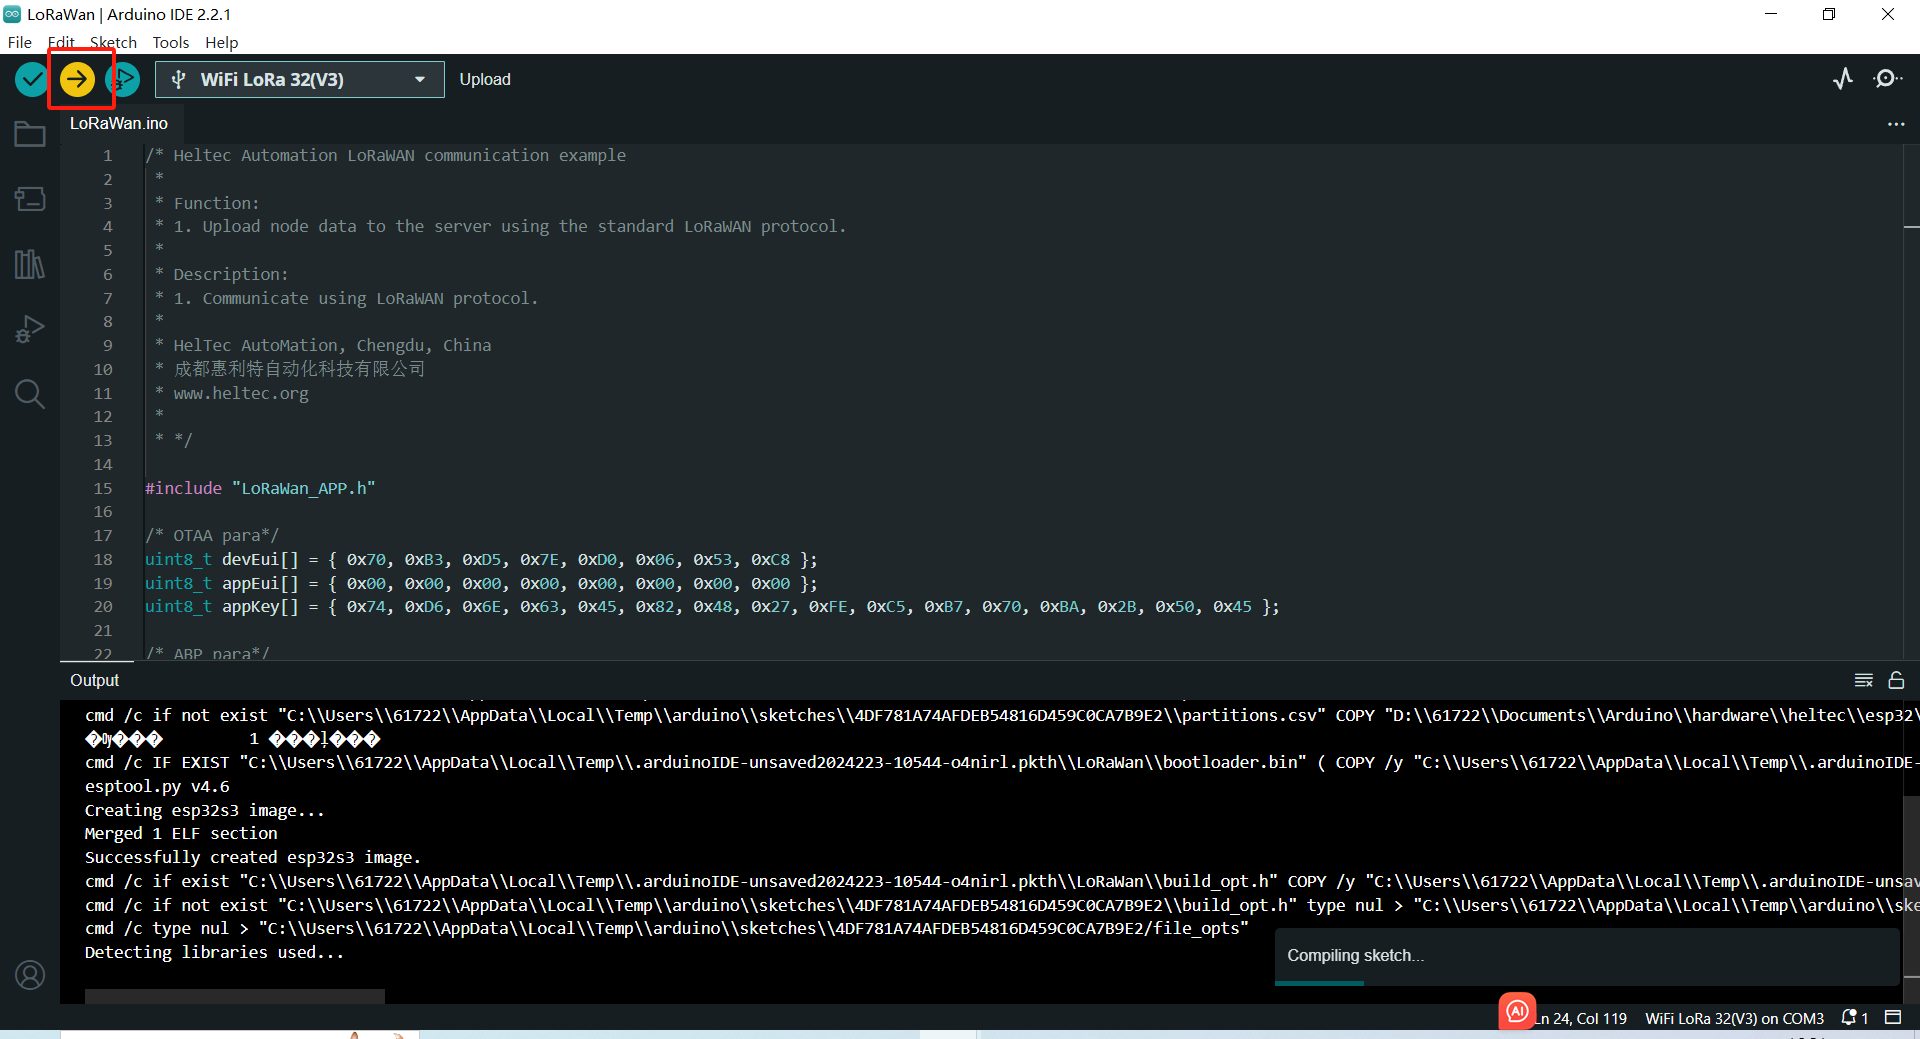Select the LoRaWan.ino editor tab
1920x1039 pixels.
click(119, 123)
